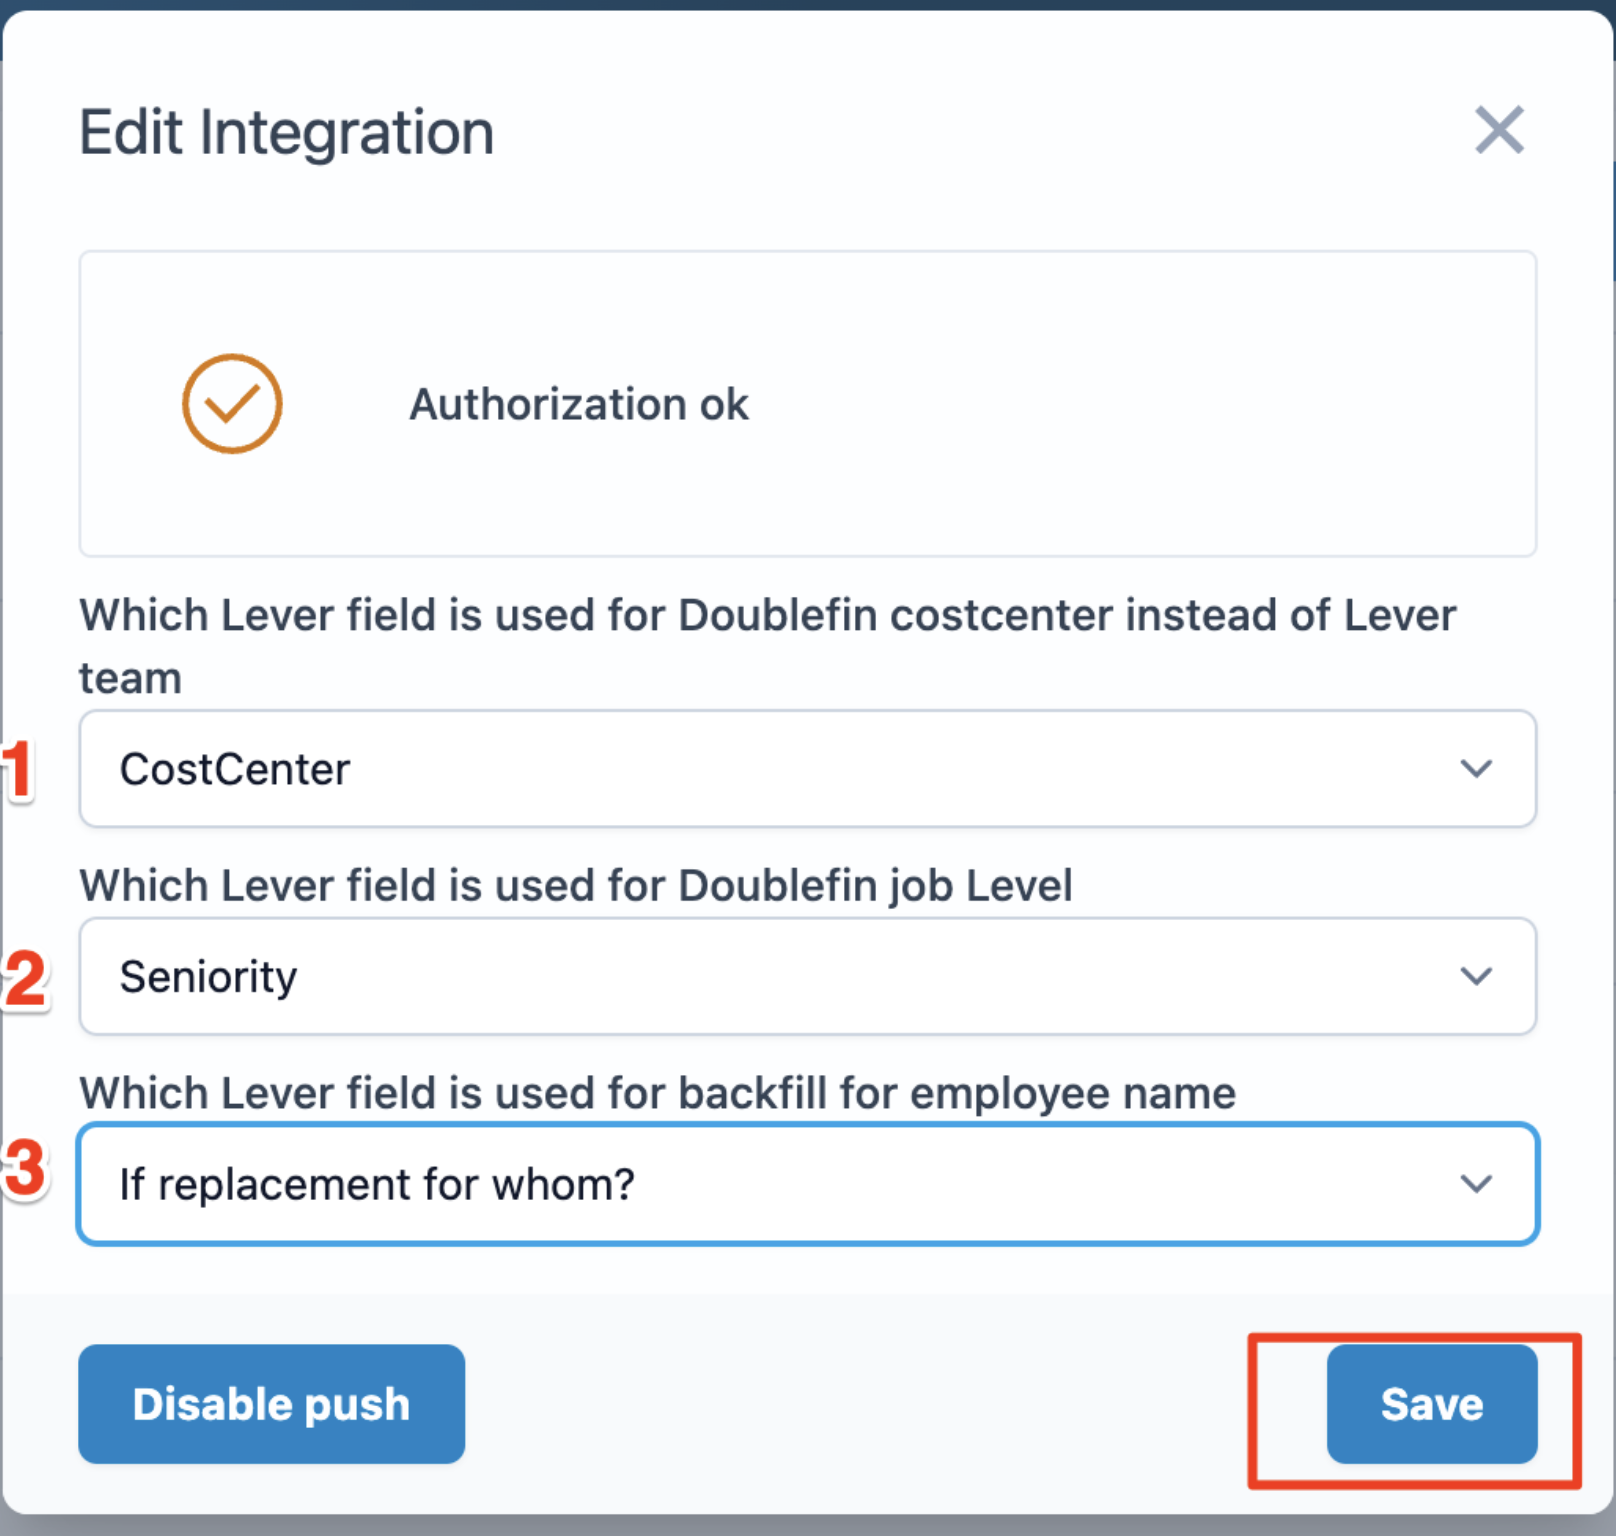This screenshot has width=1616, height=1536.
Task: Click the Edit Integration dialog title
Action: click(286, 131)
